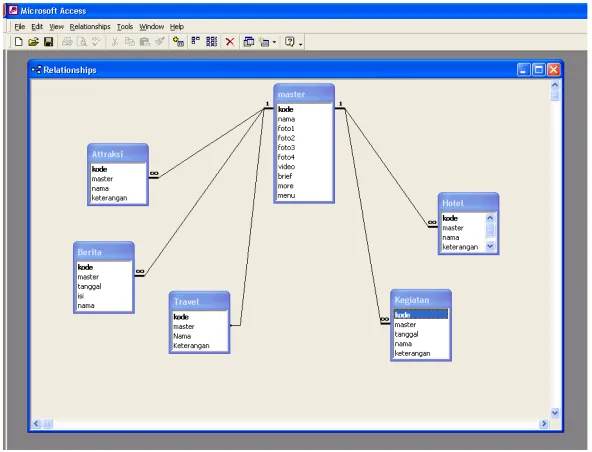This screenshot has width=592, height=452.
Task: Click the Relationships window title icon
Action: (x=36, y=70)
